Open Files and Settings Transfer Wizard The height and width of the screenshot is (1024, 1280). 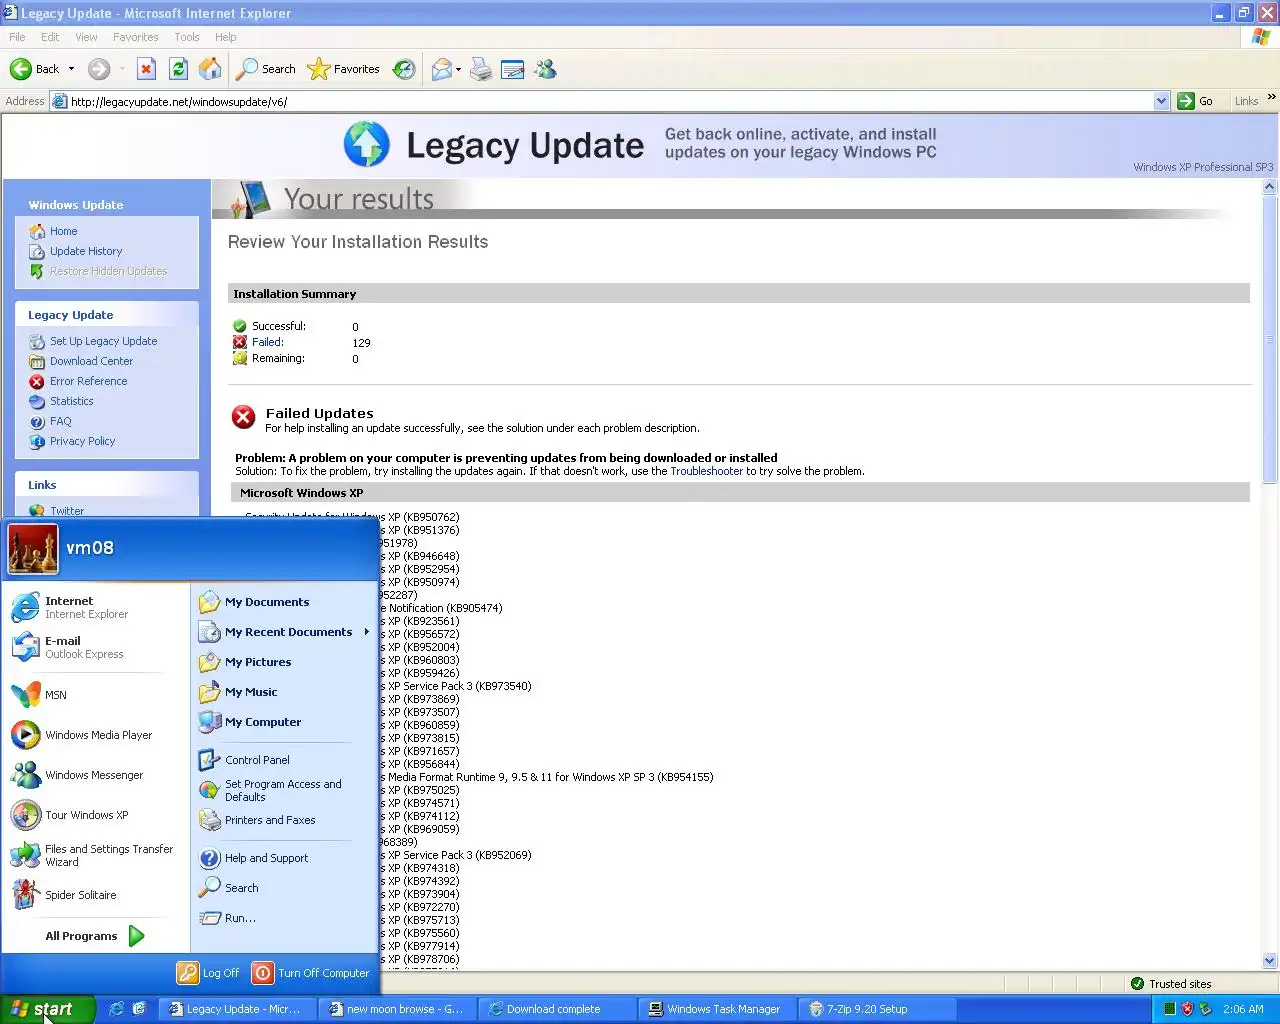[96, 855]
